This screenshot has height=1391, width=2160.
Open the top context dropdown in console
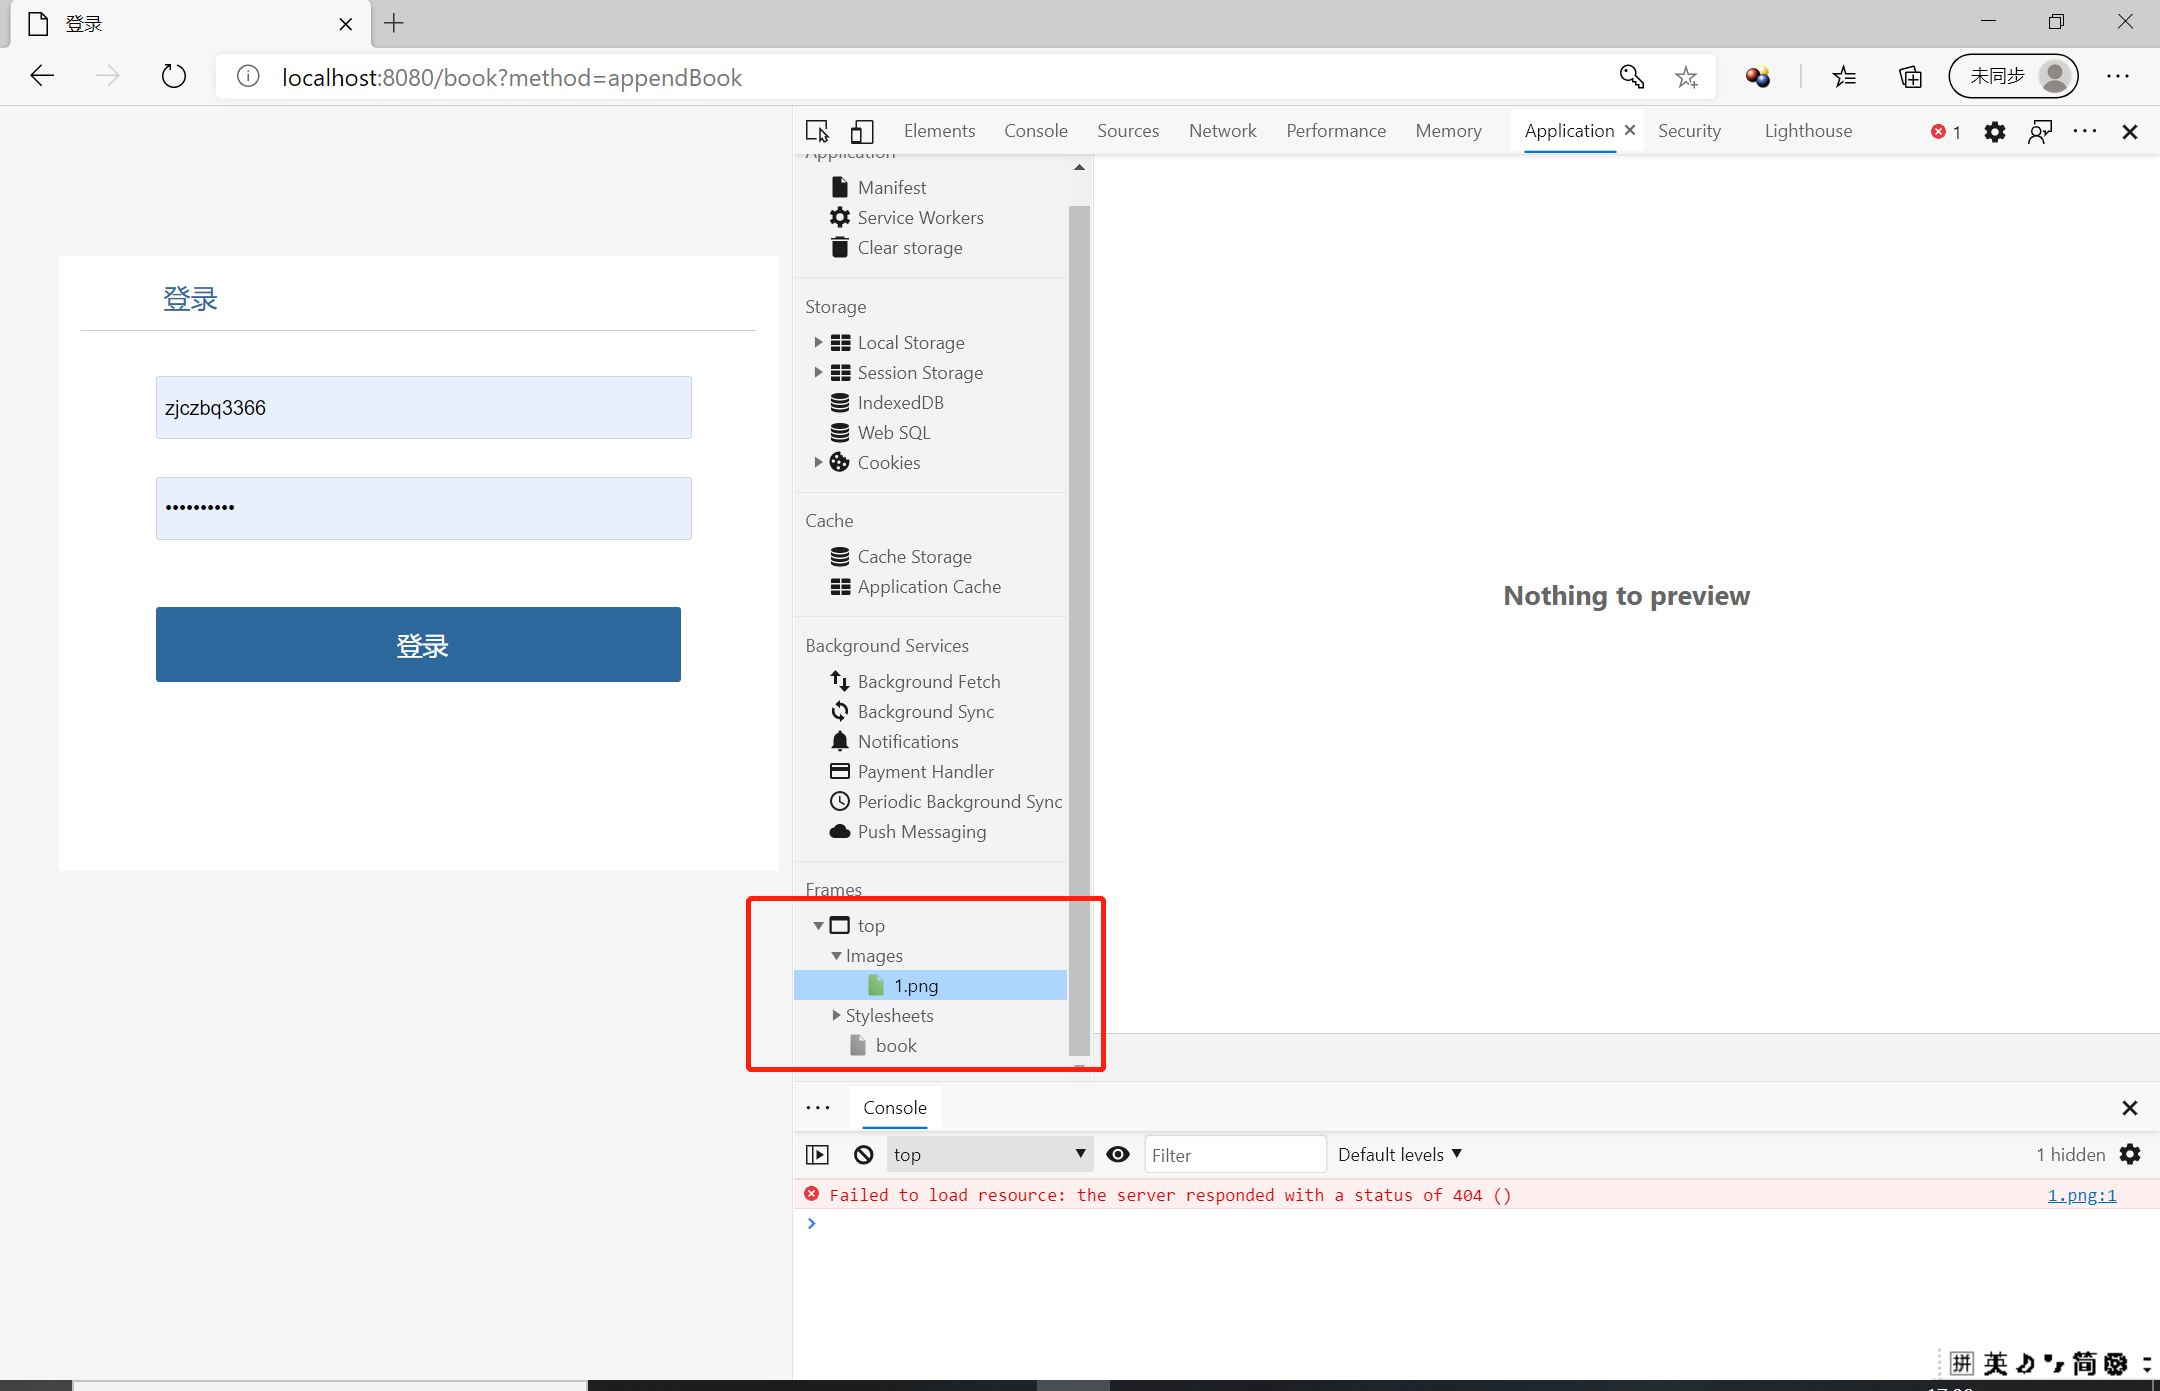[x=988, y=1154]
